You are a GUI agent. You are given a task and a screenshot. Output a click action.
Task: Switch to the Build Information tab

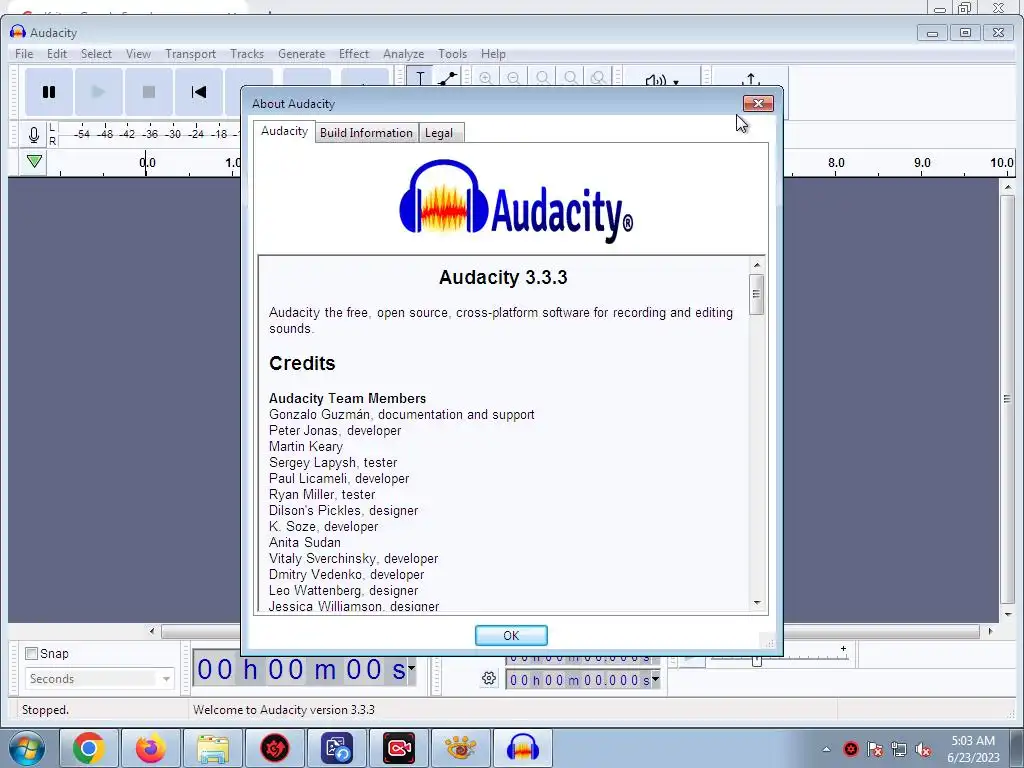[x=366, y=133]
